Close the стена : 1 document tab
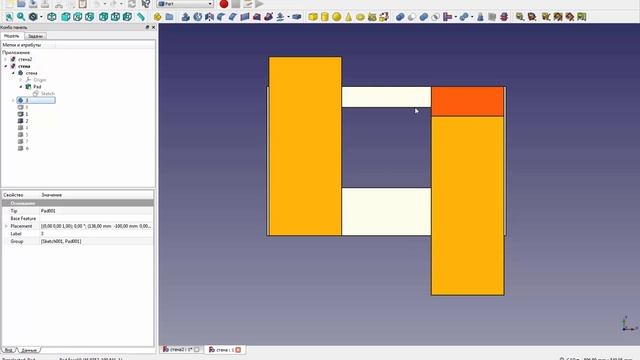 click(238, 350)
